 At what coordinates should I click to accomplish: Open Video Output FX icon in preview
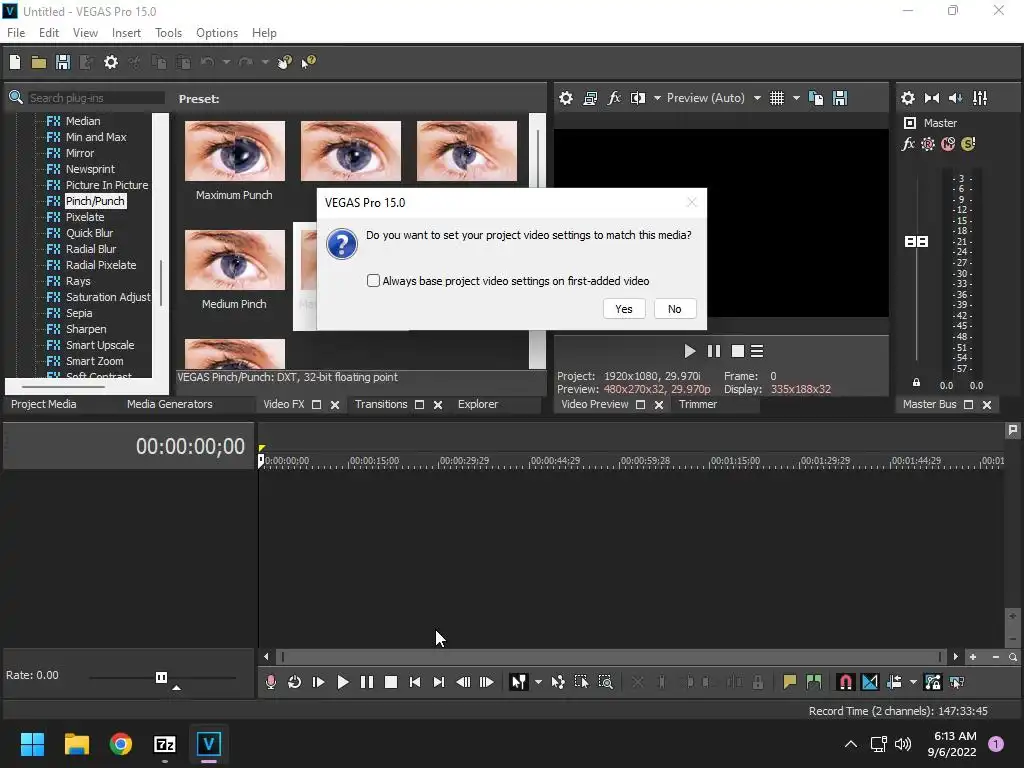tap(614, 98)
